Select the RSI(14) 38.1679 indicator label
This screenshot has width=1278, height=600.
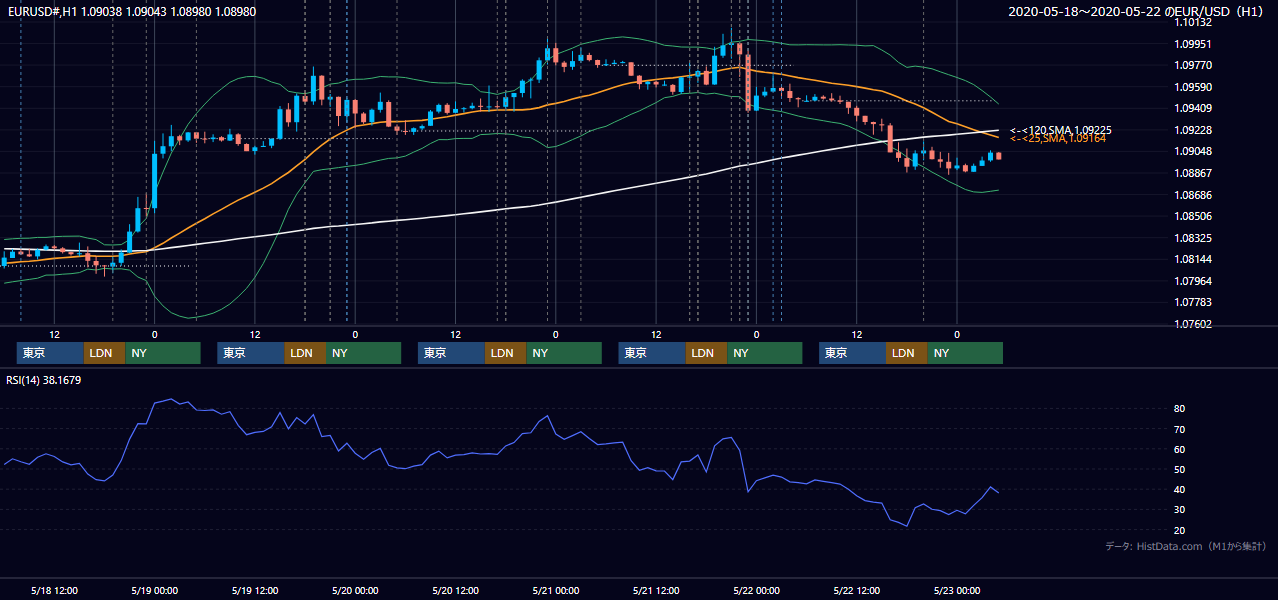[x=44, y=380]
